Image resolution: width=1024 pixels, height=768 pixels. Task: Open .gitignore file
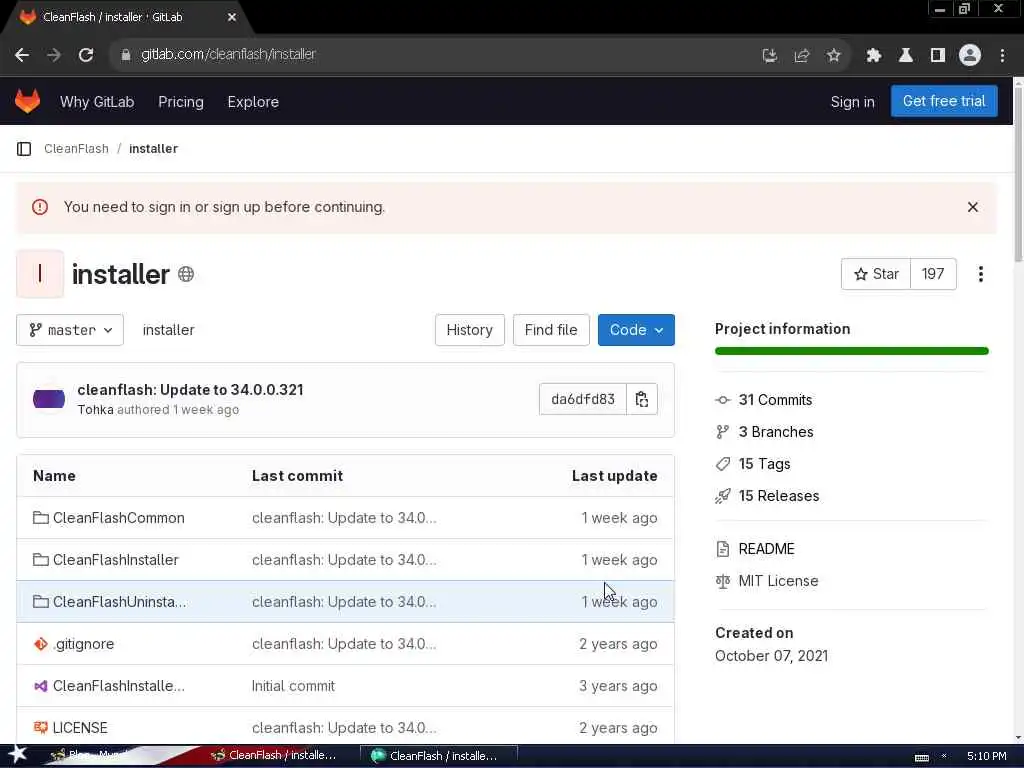(x=84, y=644)
